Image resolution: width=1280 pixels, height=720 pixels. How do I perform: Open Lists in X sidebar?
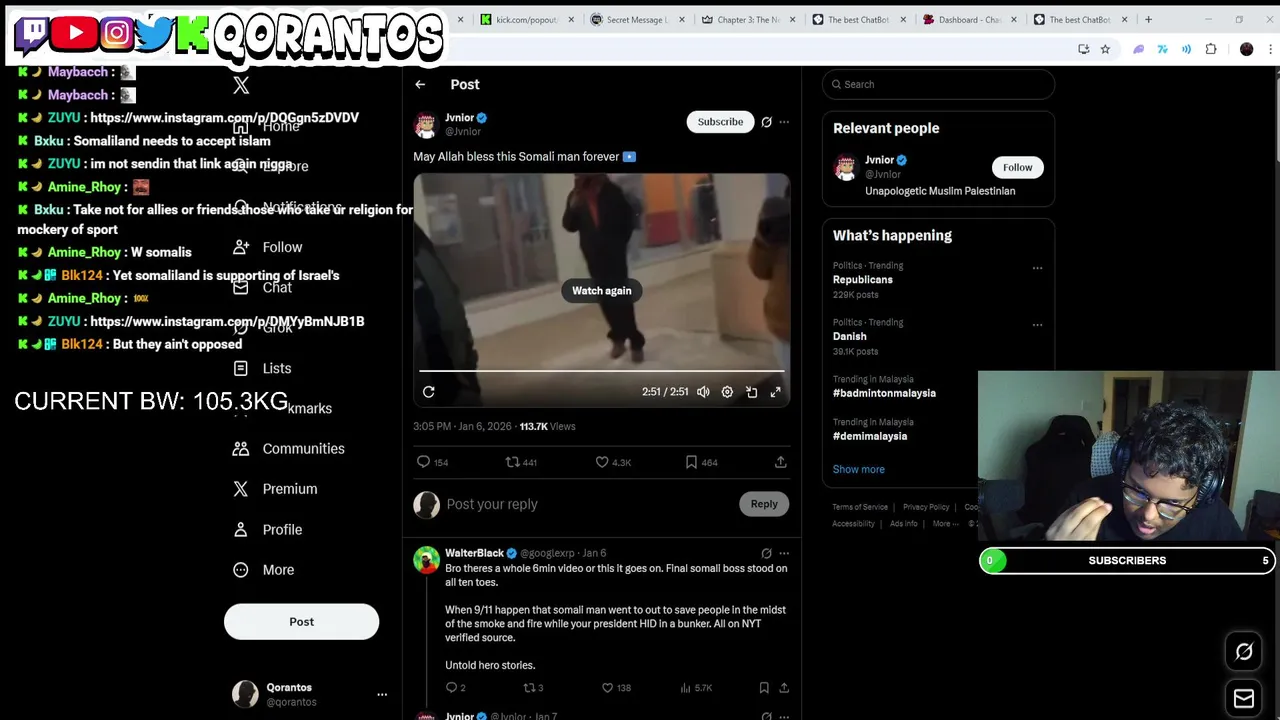[262, 368]
